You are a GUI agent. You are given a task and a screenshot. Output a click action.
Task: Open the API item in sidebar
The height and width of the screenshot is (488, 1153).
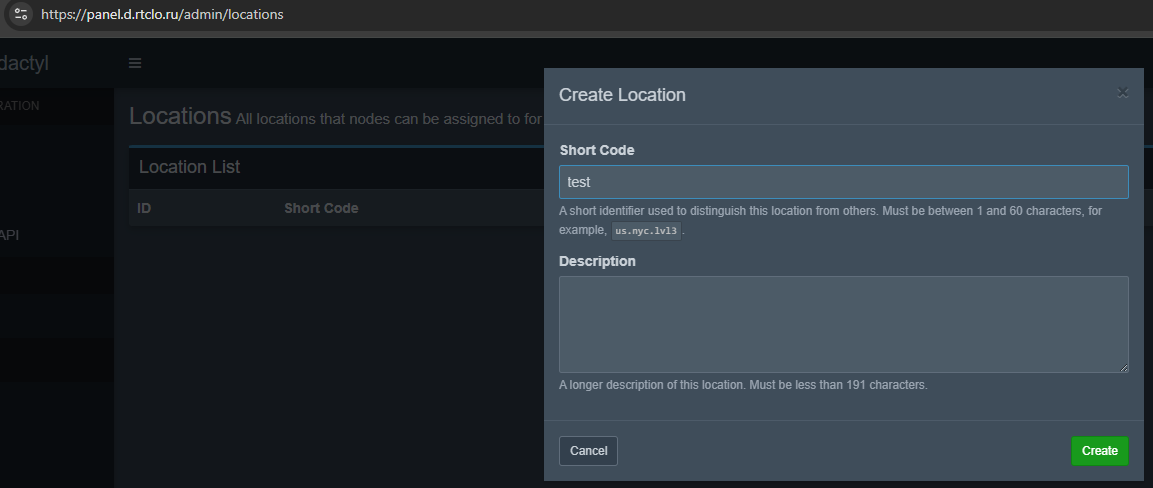point(10,235)
